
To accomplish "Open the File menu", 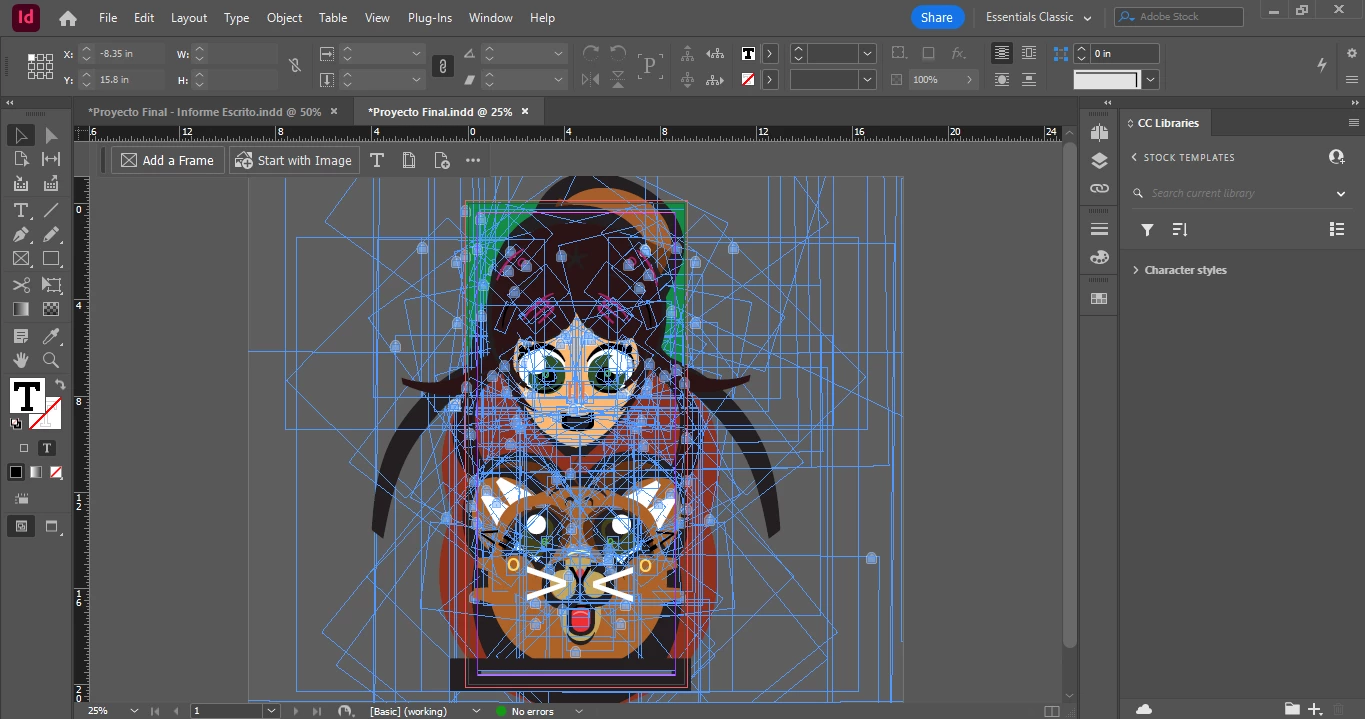I will pyautogui.click(x=108, y=18).
